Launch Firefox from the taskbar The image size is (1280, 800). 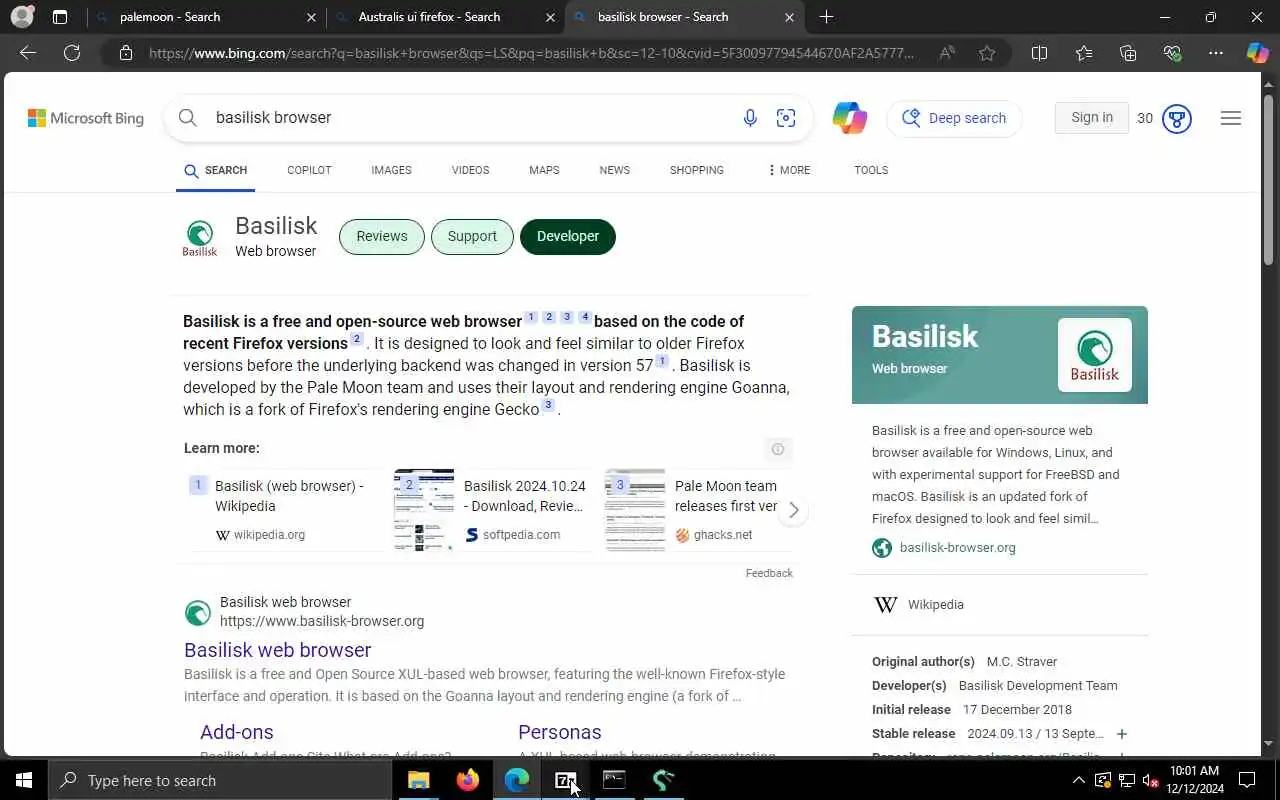coord(468,780)
